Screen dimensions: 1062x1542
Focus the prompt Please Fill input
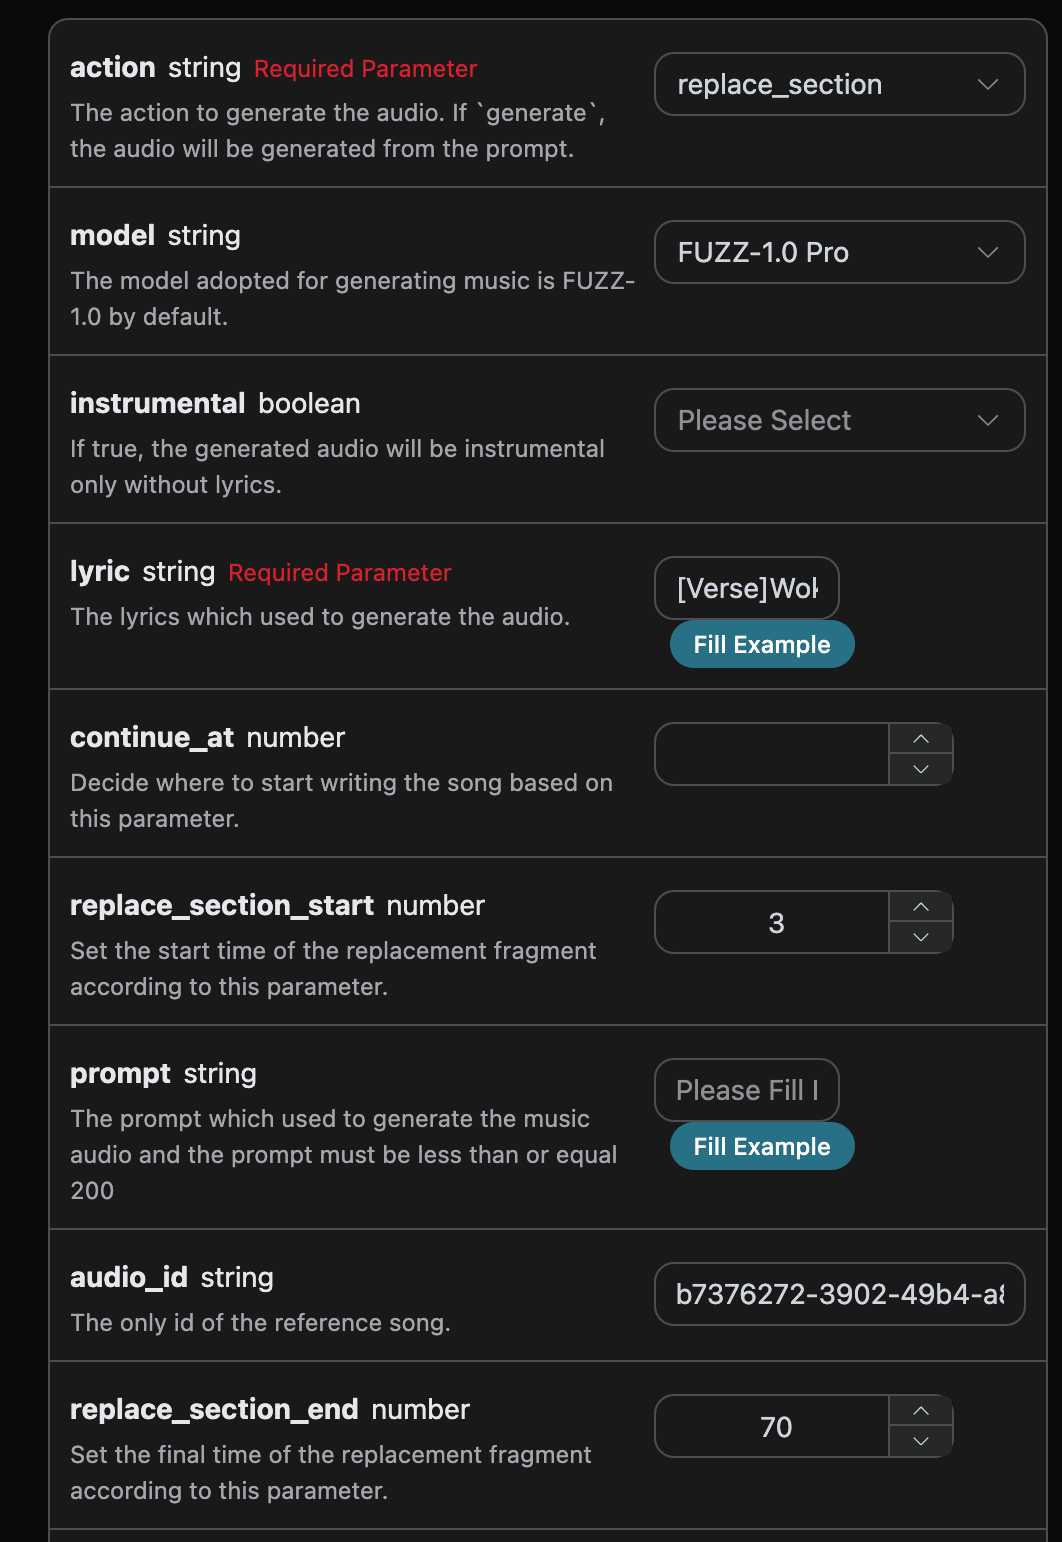click(x=747, y=1090)
